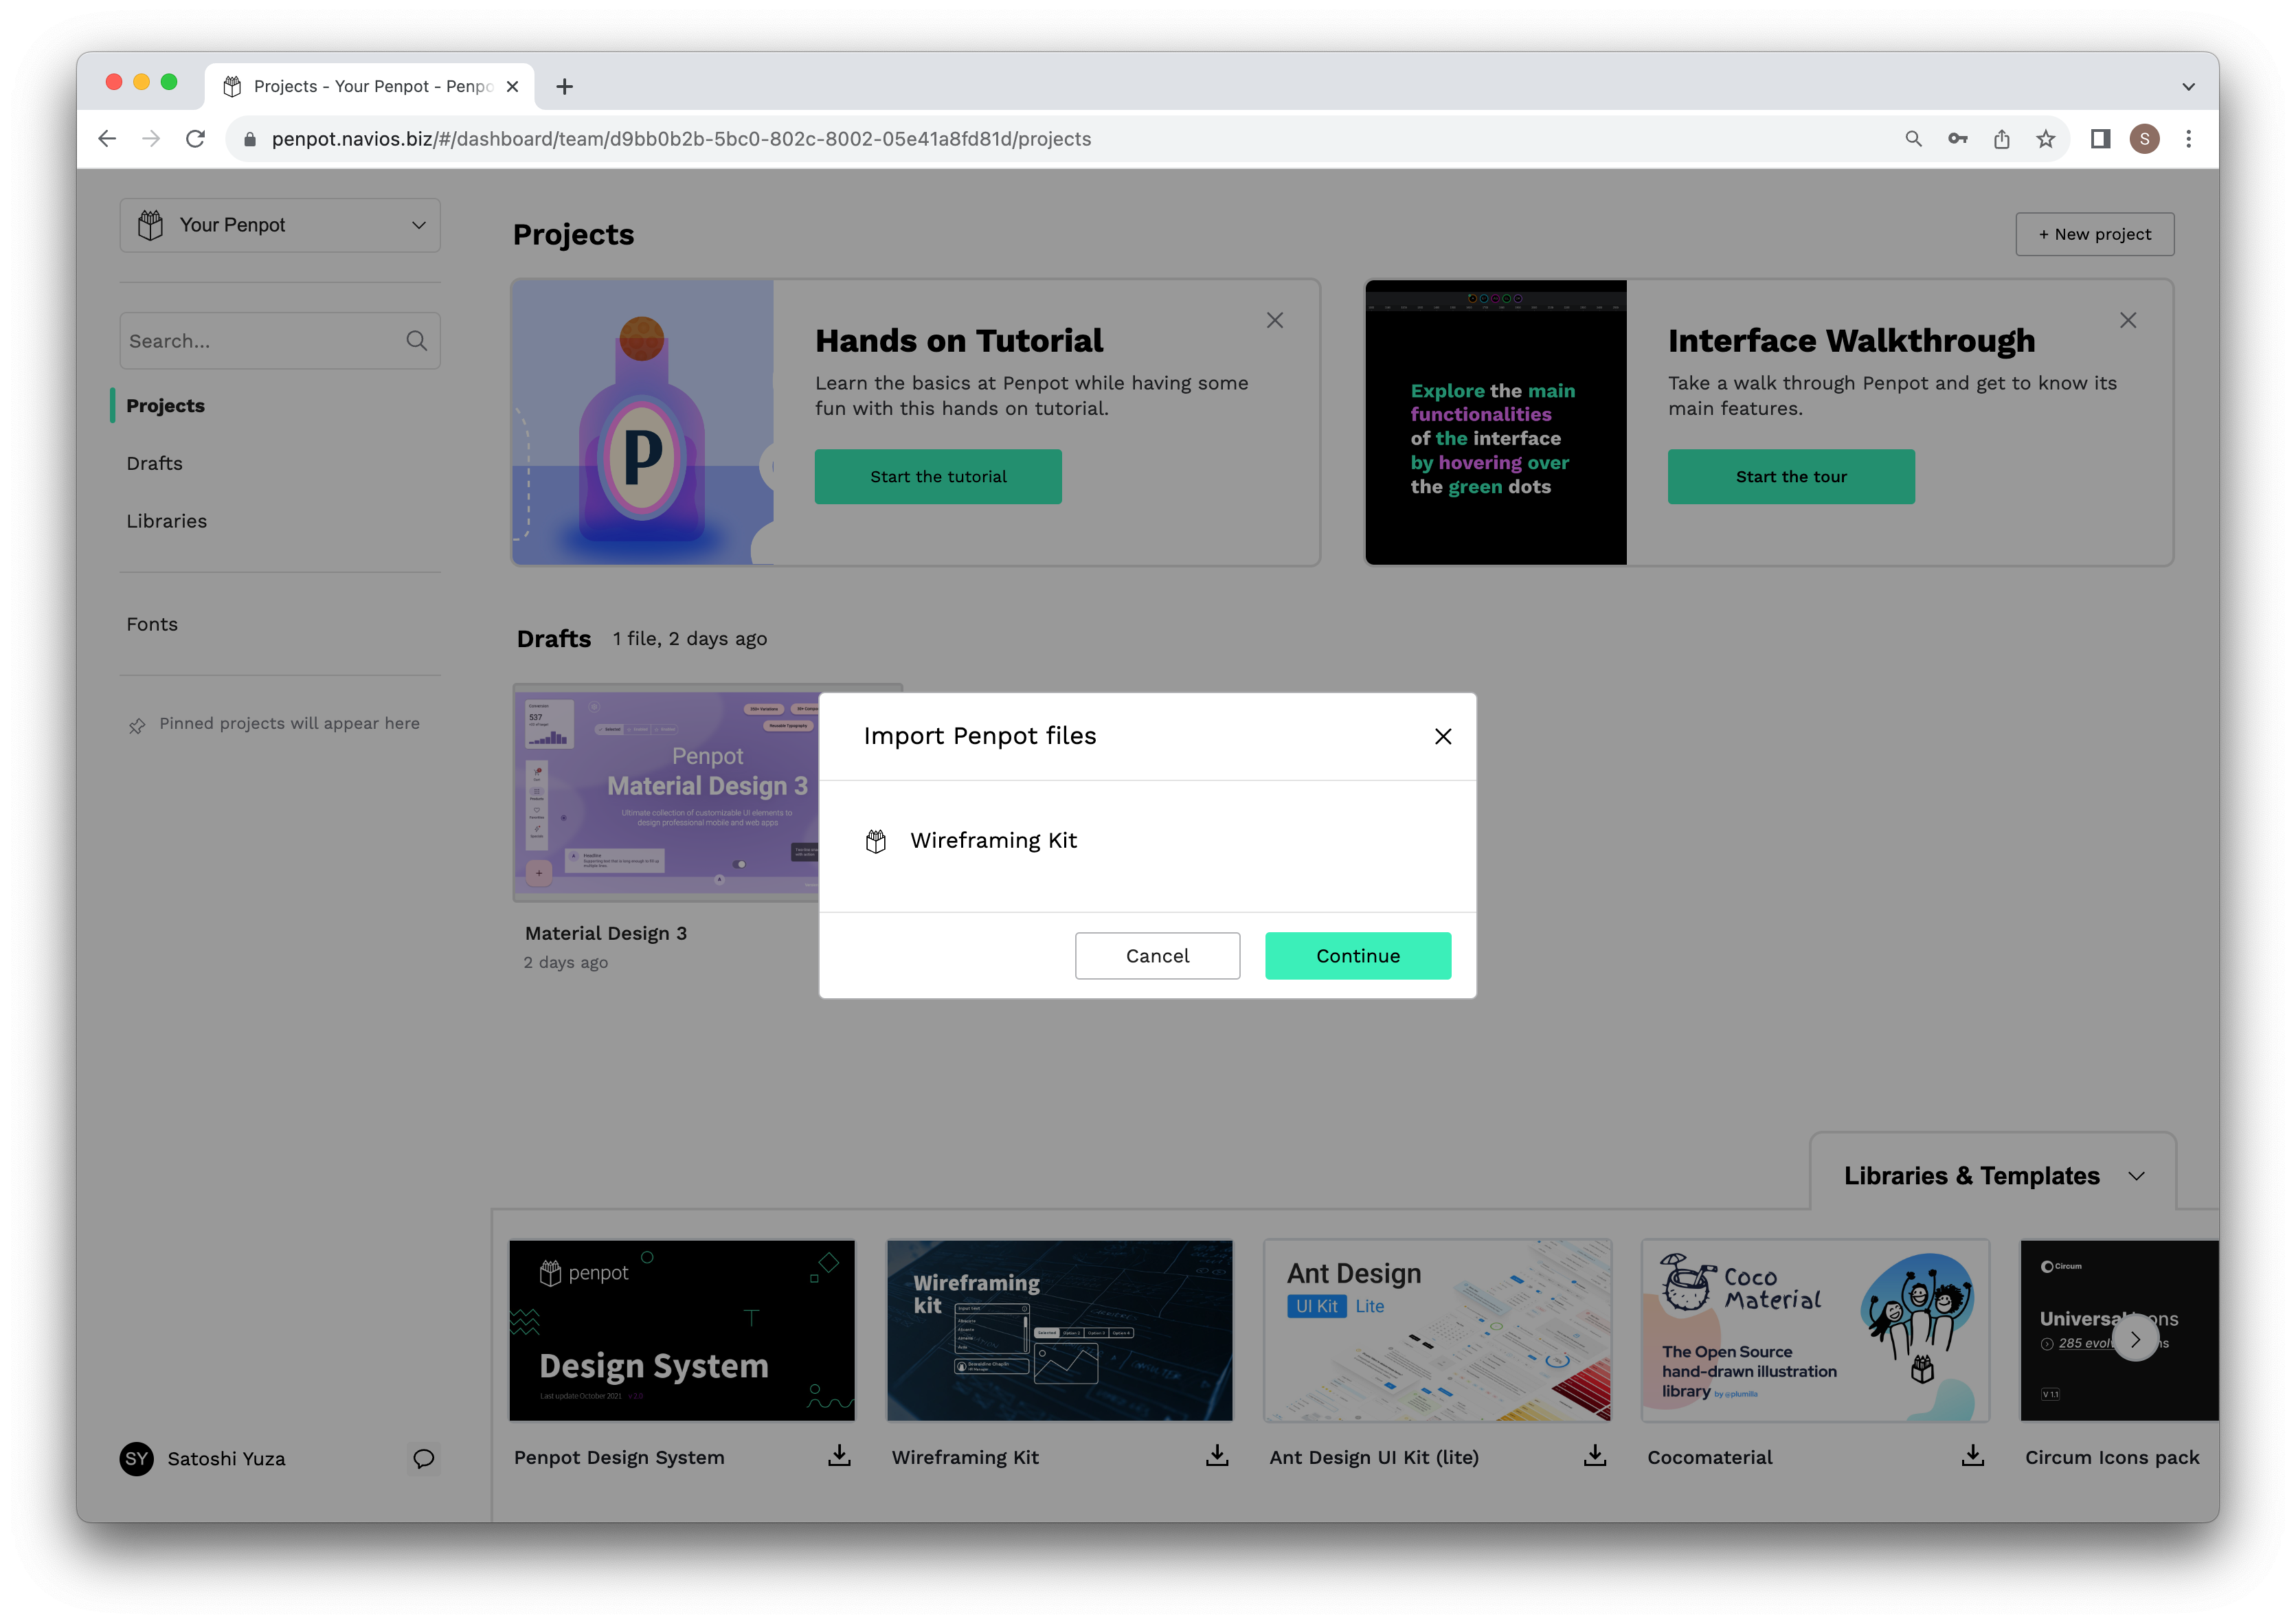The image size is (2296, 1624).
Task: Click the Penpot file icon beside Wireframing Kit
Action: [x=876, y=841]
